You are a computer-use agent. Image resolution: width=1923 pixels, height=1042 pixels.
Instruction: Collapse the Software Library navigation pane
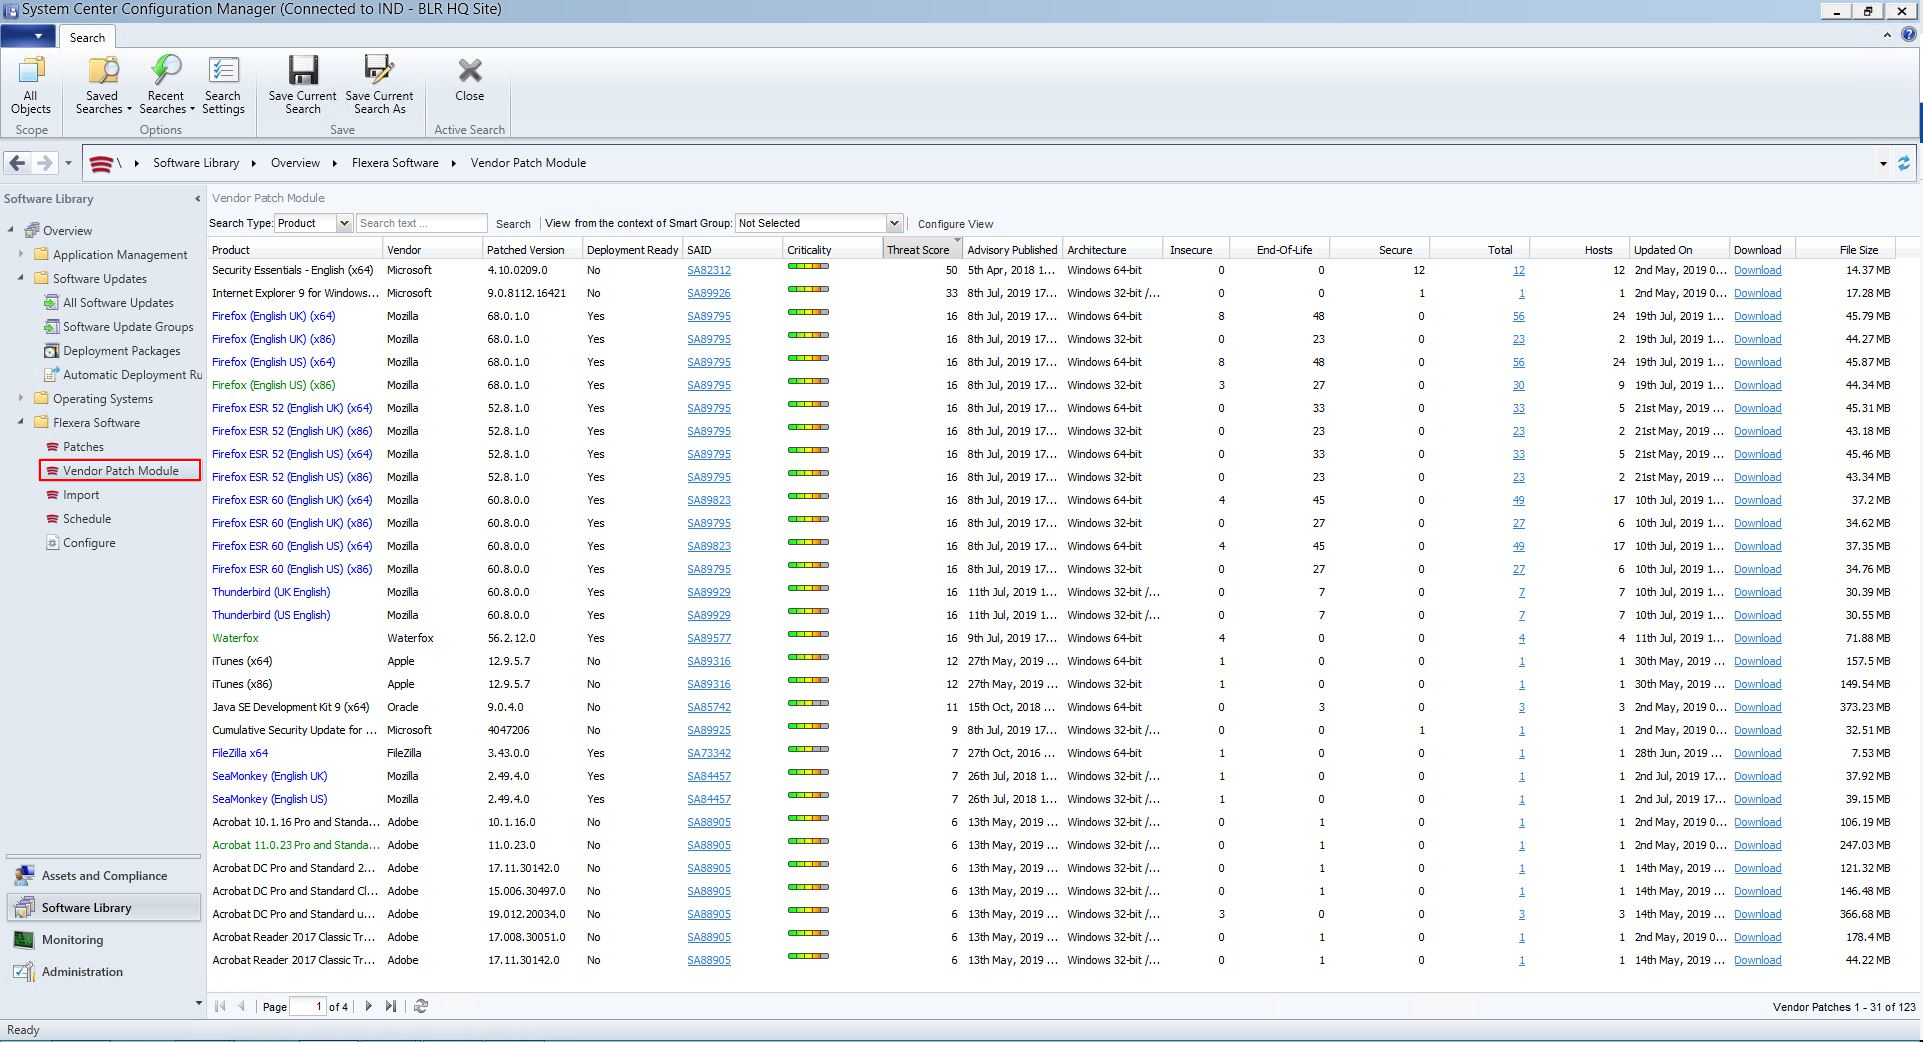coord(197,199)
